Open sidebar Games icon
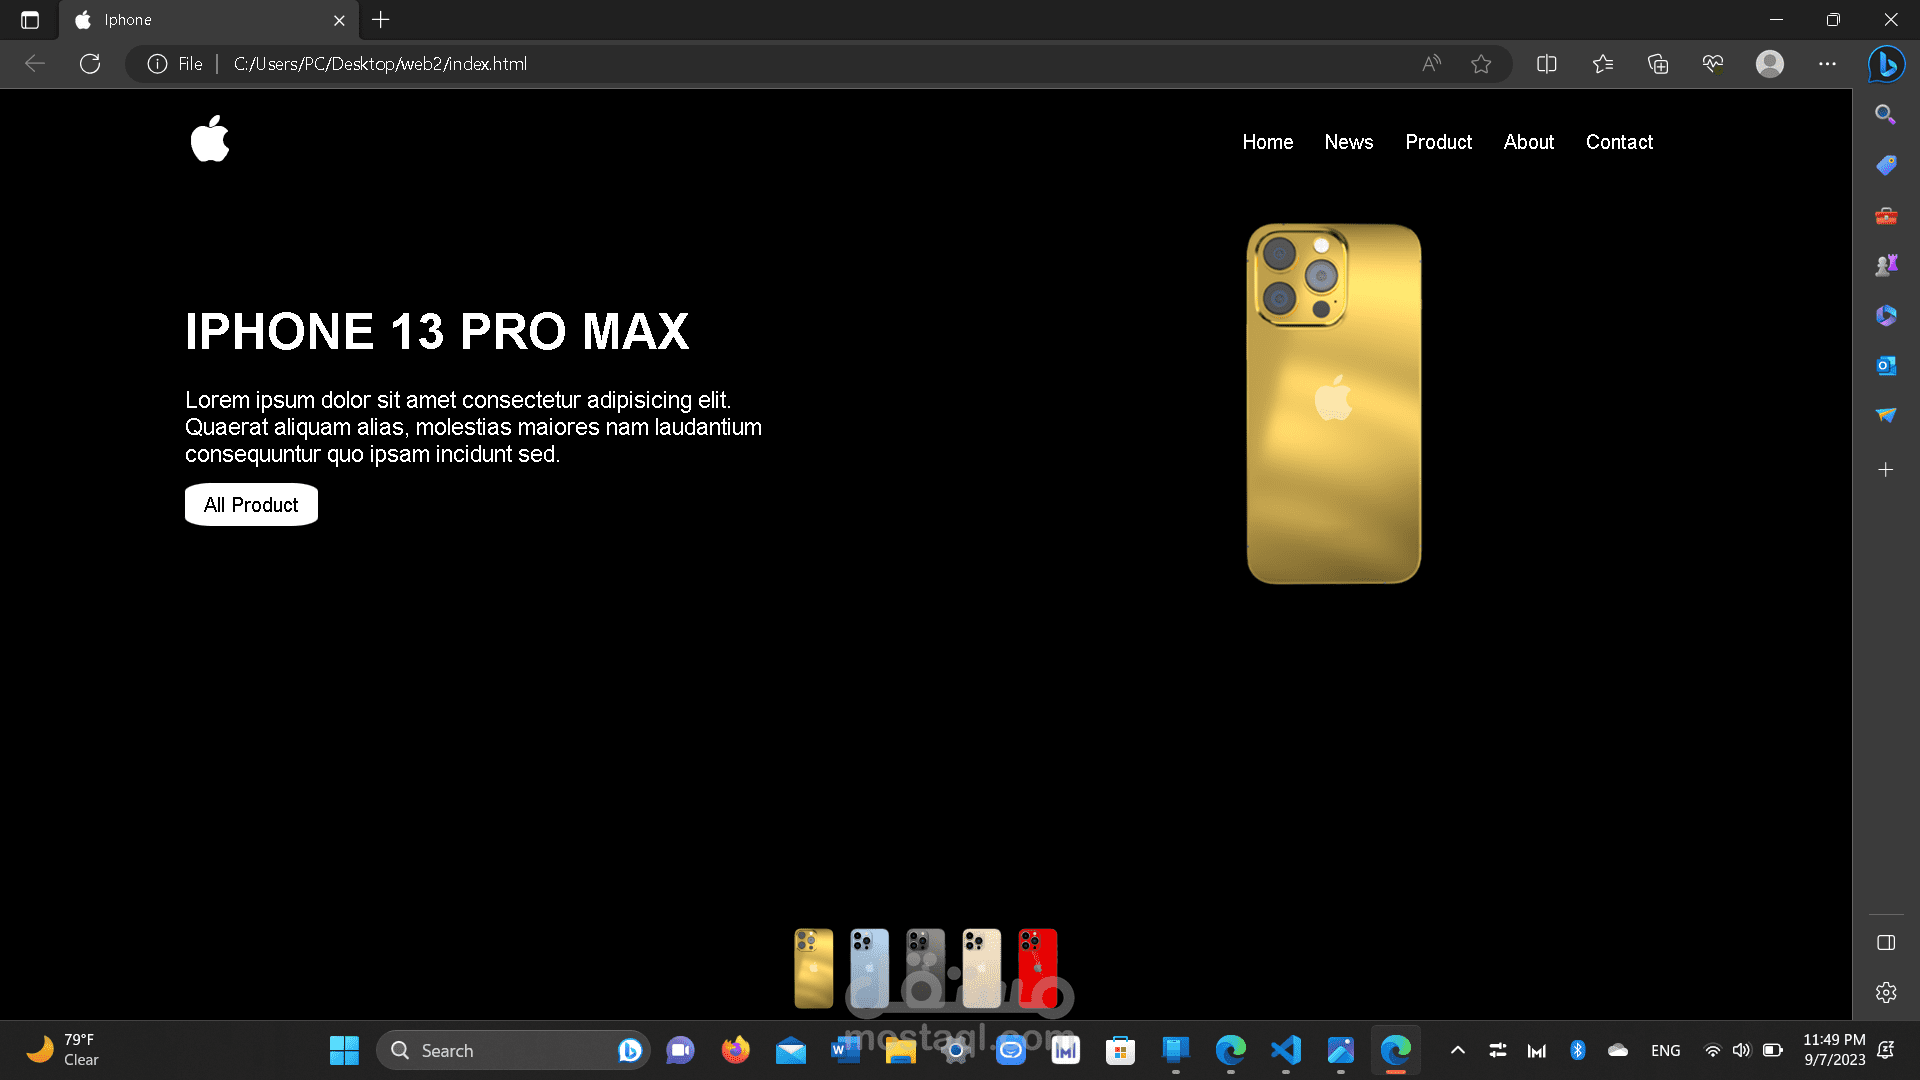The image size is (1920, 1080). (x=1886, y=265)
